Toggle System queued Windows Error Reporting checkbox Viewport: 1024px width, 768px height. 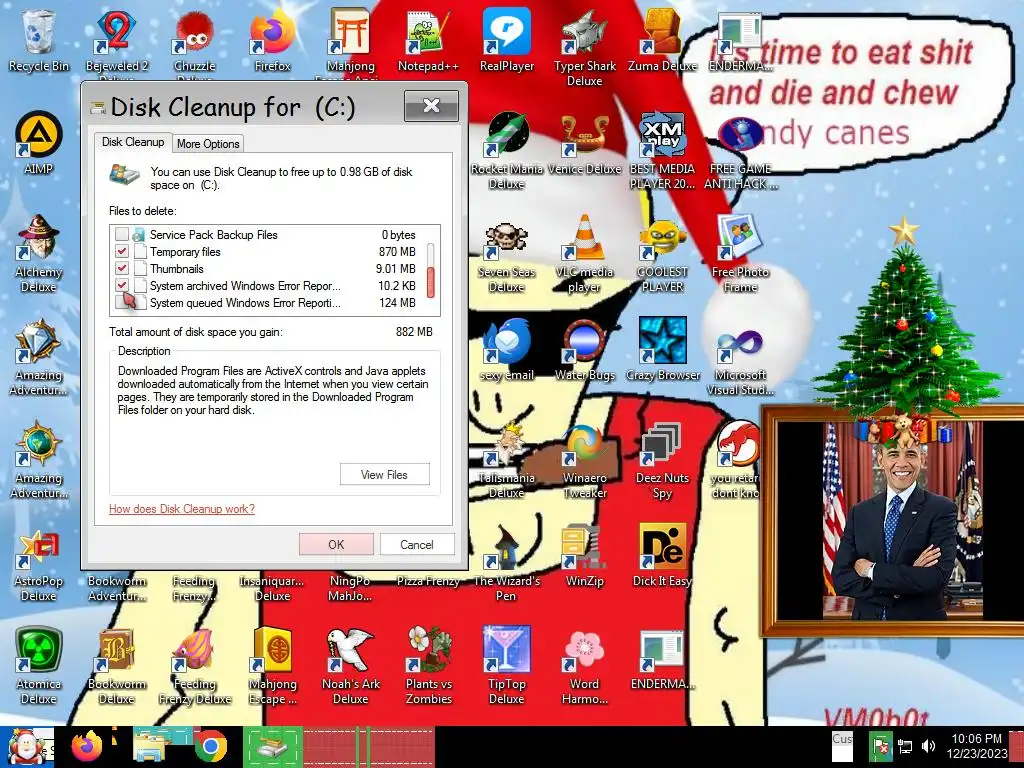[x=121, y=302]
